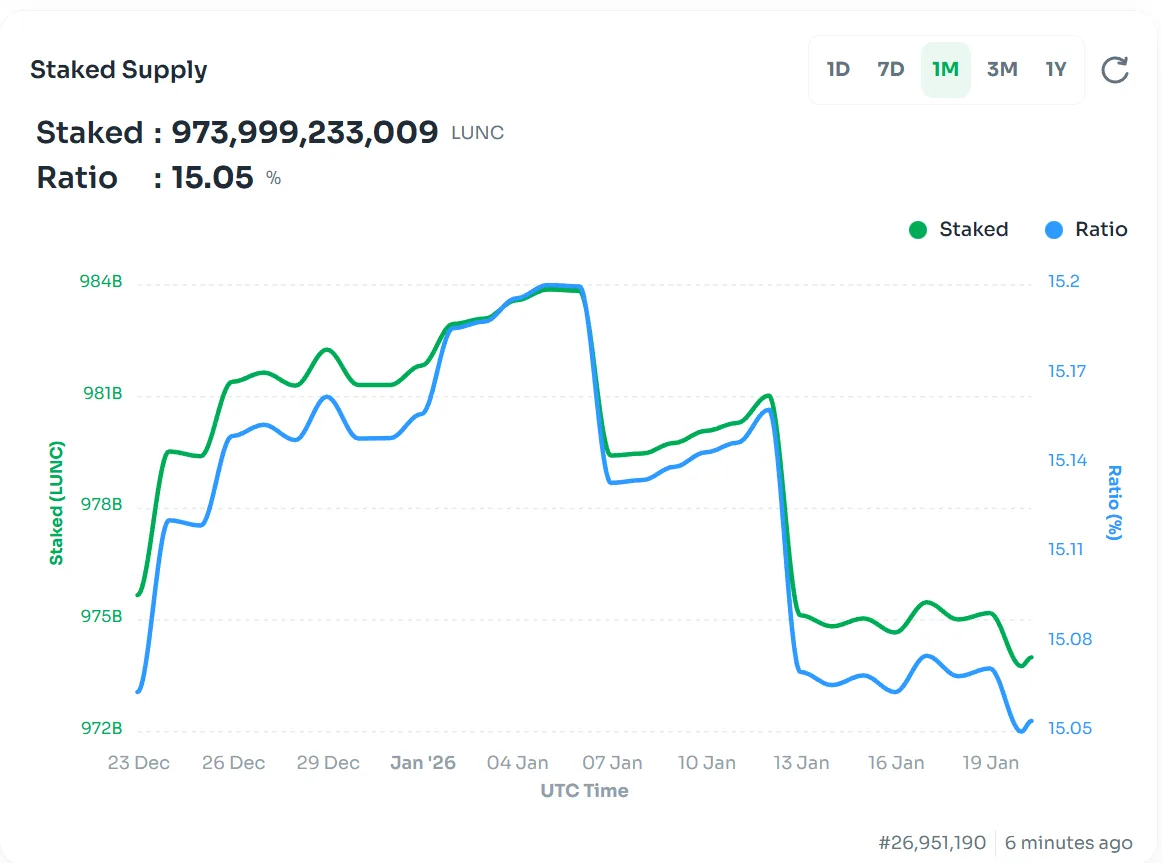Show the 1Y time range
The image size is (1162, 863).
tap(1056, 70)
